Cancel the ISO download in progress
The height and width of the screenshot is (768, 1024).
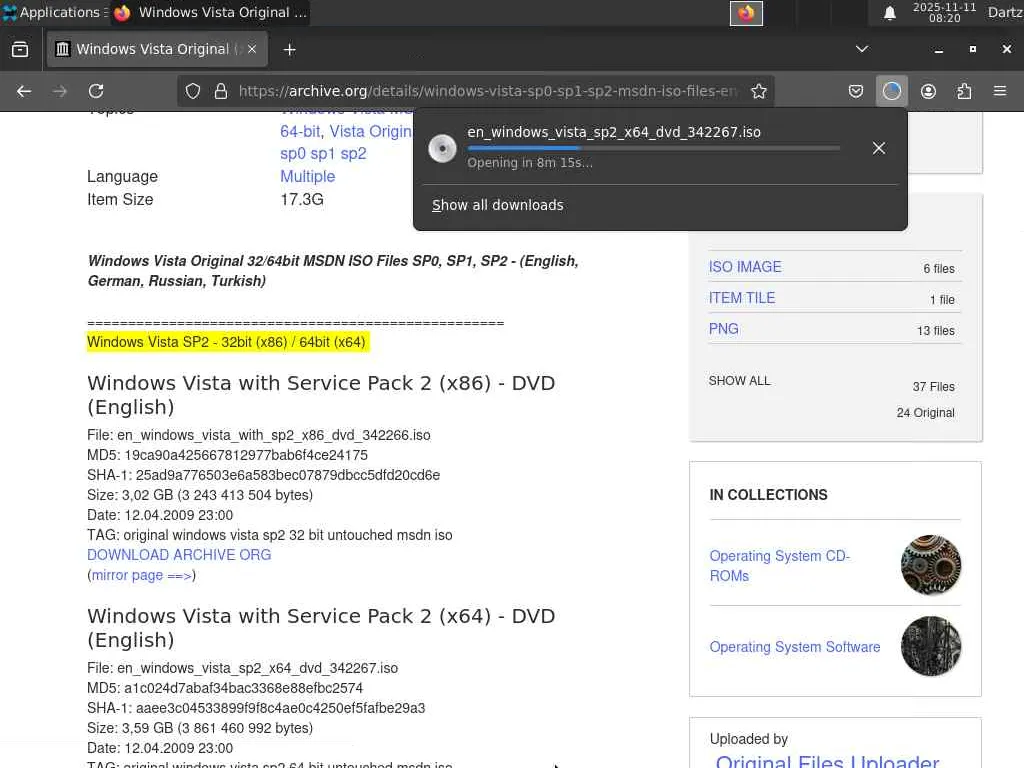click(878, 148)
